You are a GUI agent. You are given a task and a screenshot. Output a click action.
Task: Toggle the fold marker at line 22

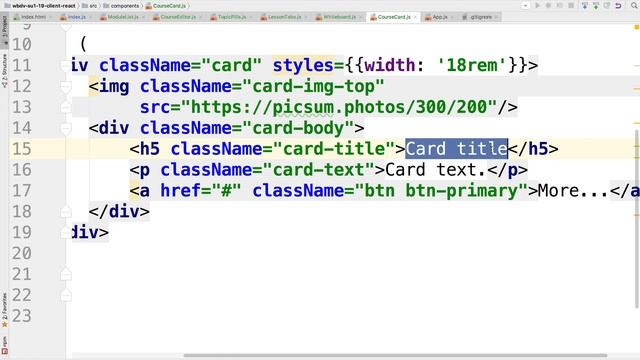click(65, 295)
